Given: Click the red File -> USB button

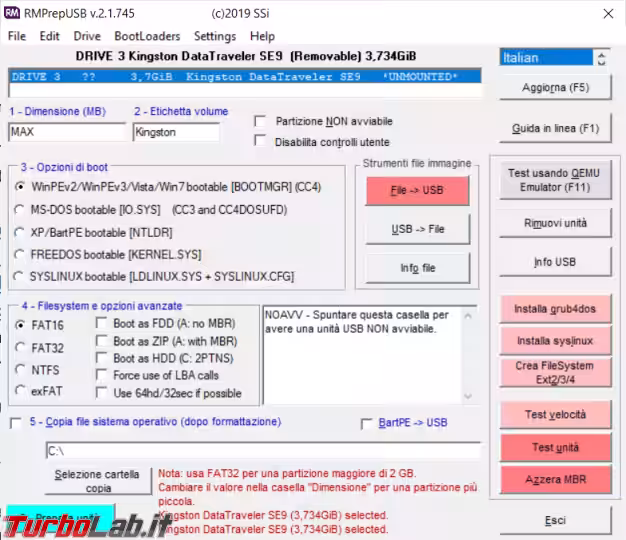Looking at the screenshot, I should (x=417, y=190).
